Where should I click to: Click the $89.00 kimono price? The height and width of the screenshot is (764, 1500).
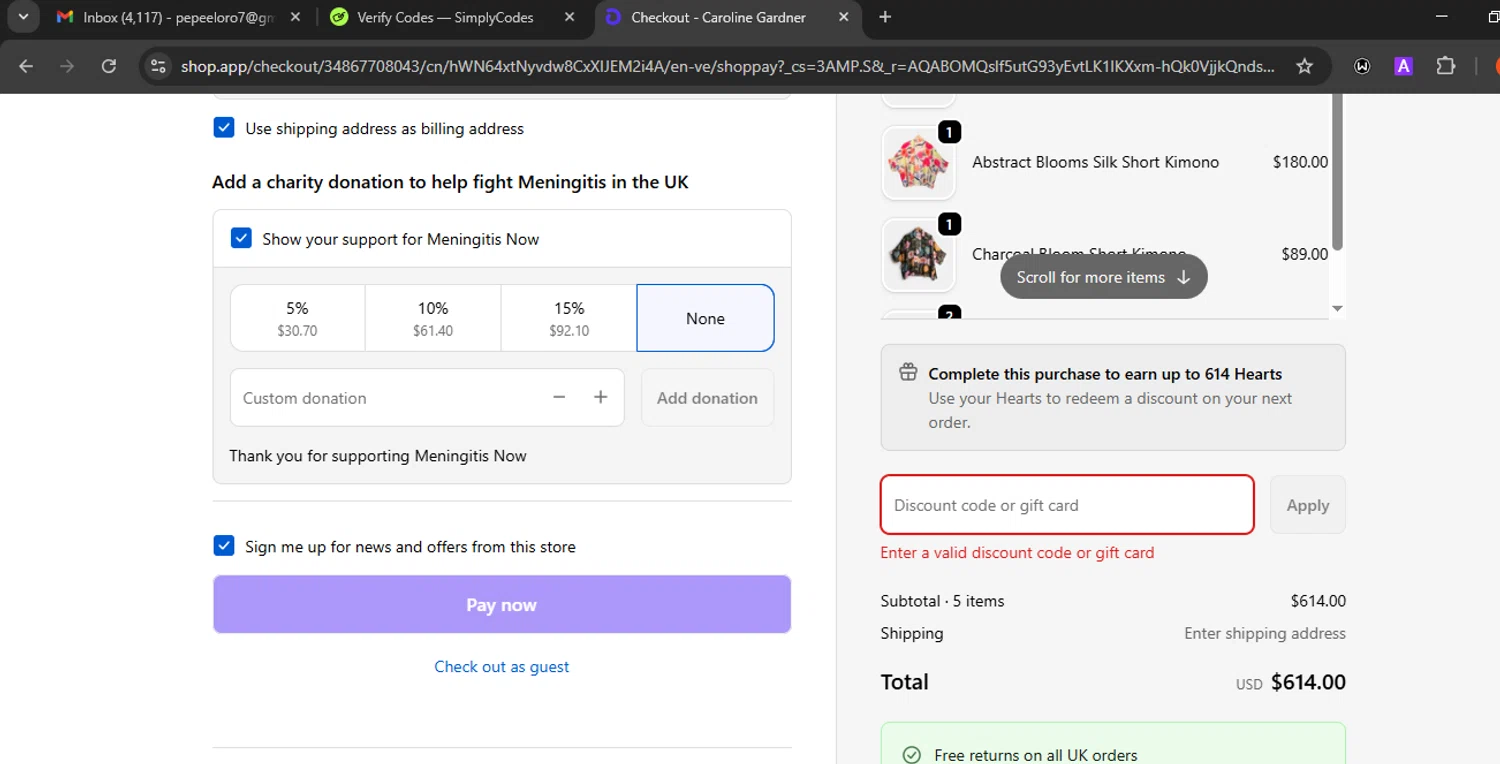click(x=1304, y=254)
